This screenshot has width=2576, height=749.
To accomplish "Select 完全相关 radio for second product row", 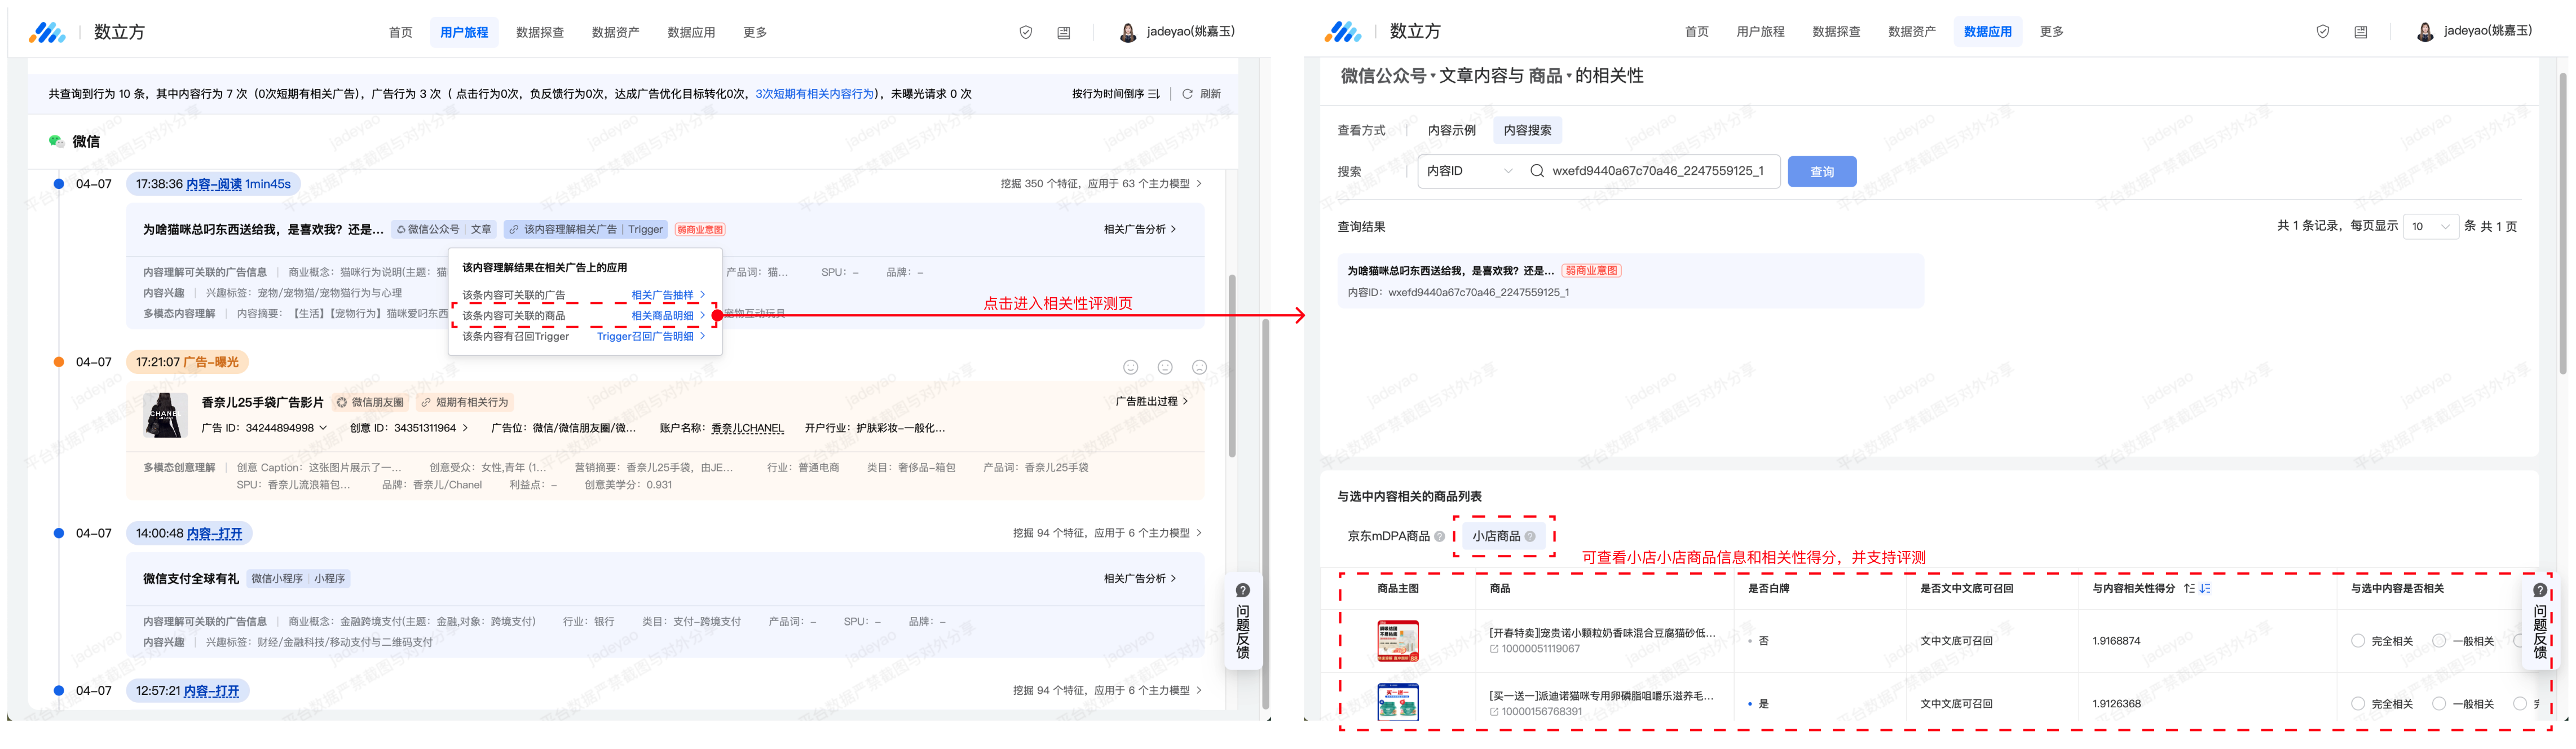I will pyautogui.click(x=2358, y=704).
